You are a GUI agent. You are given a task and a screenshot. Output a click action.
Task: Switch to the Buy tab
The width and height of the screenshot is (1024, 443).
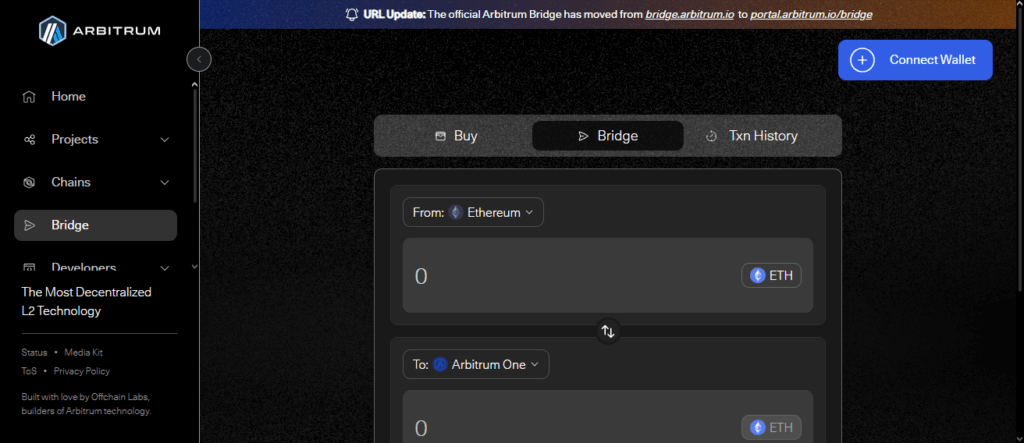(x=456, y=136)
